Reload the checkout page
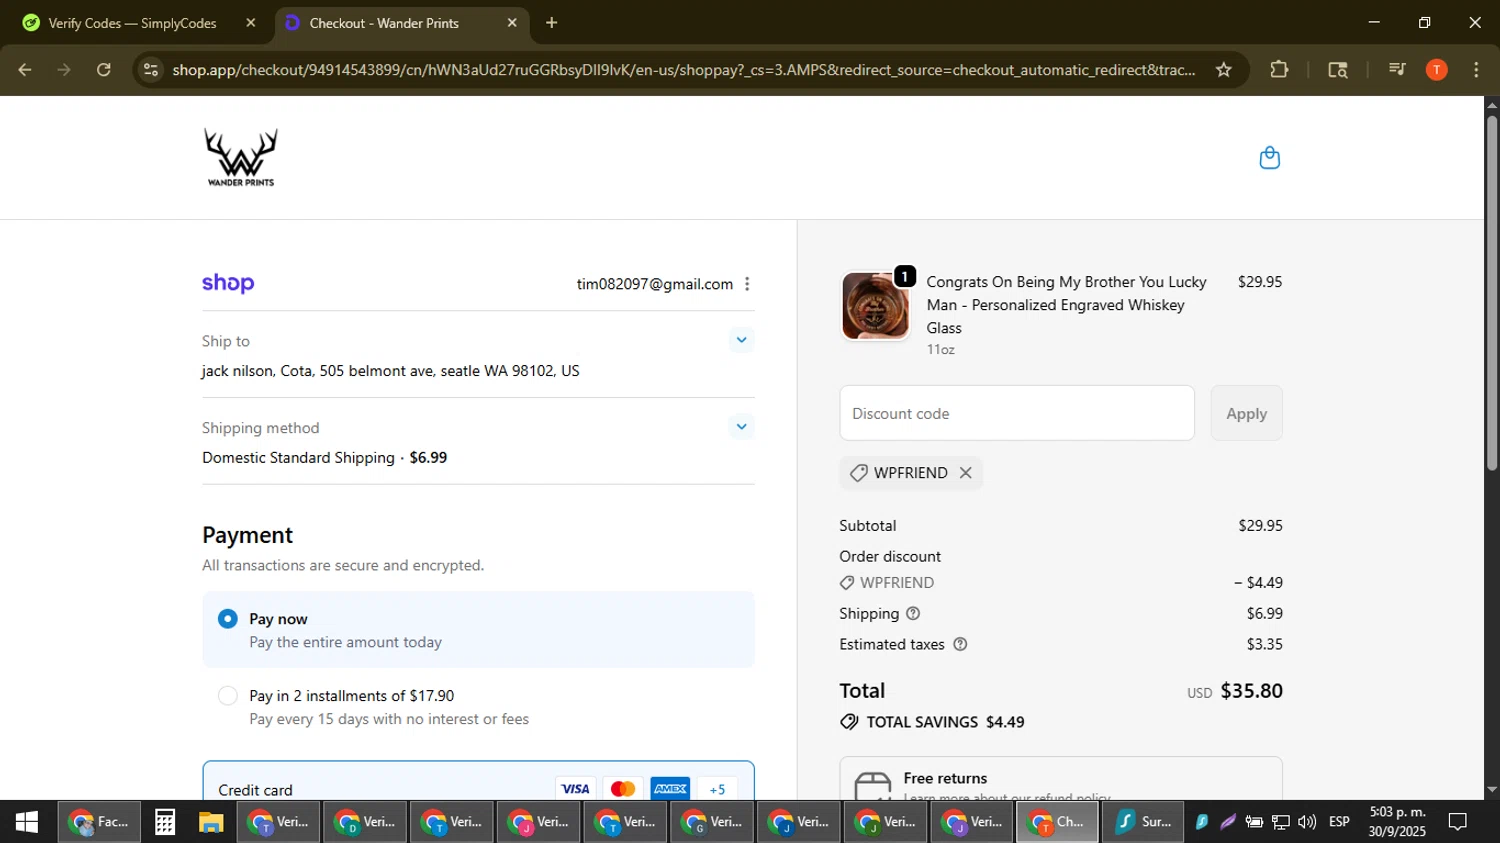The width and height of the screenshot is (1500, 843). pyautogui.click(x=104, y=70)
